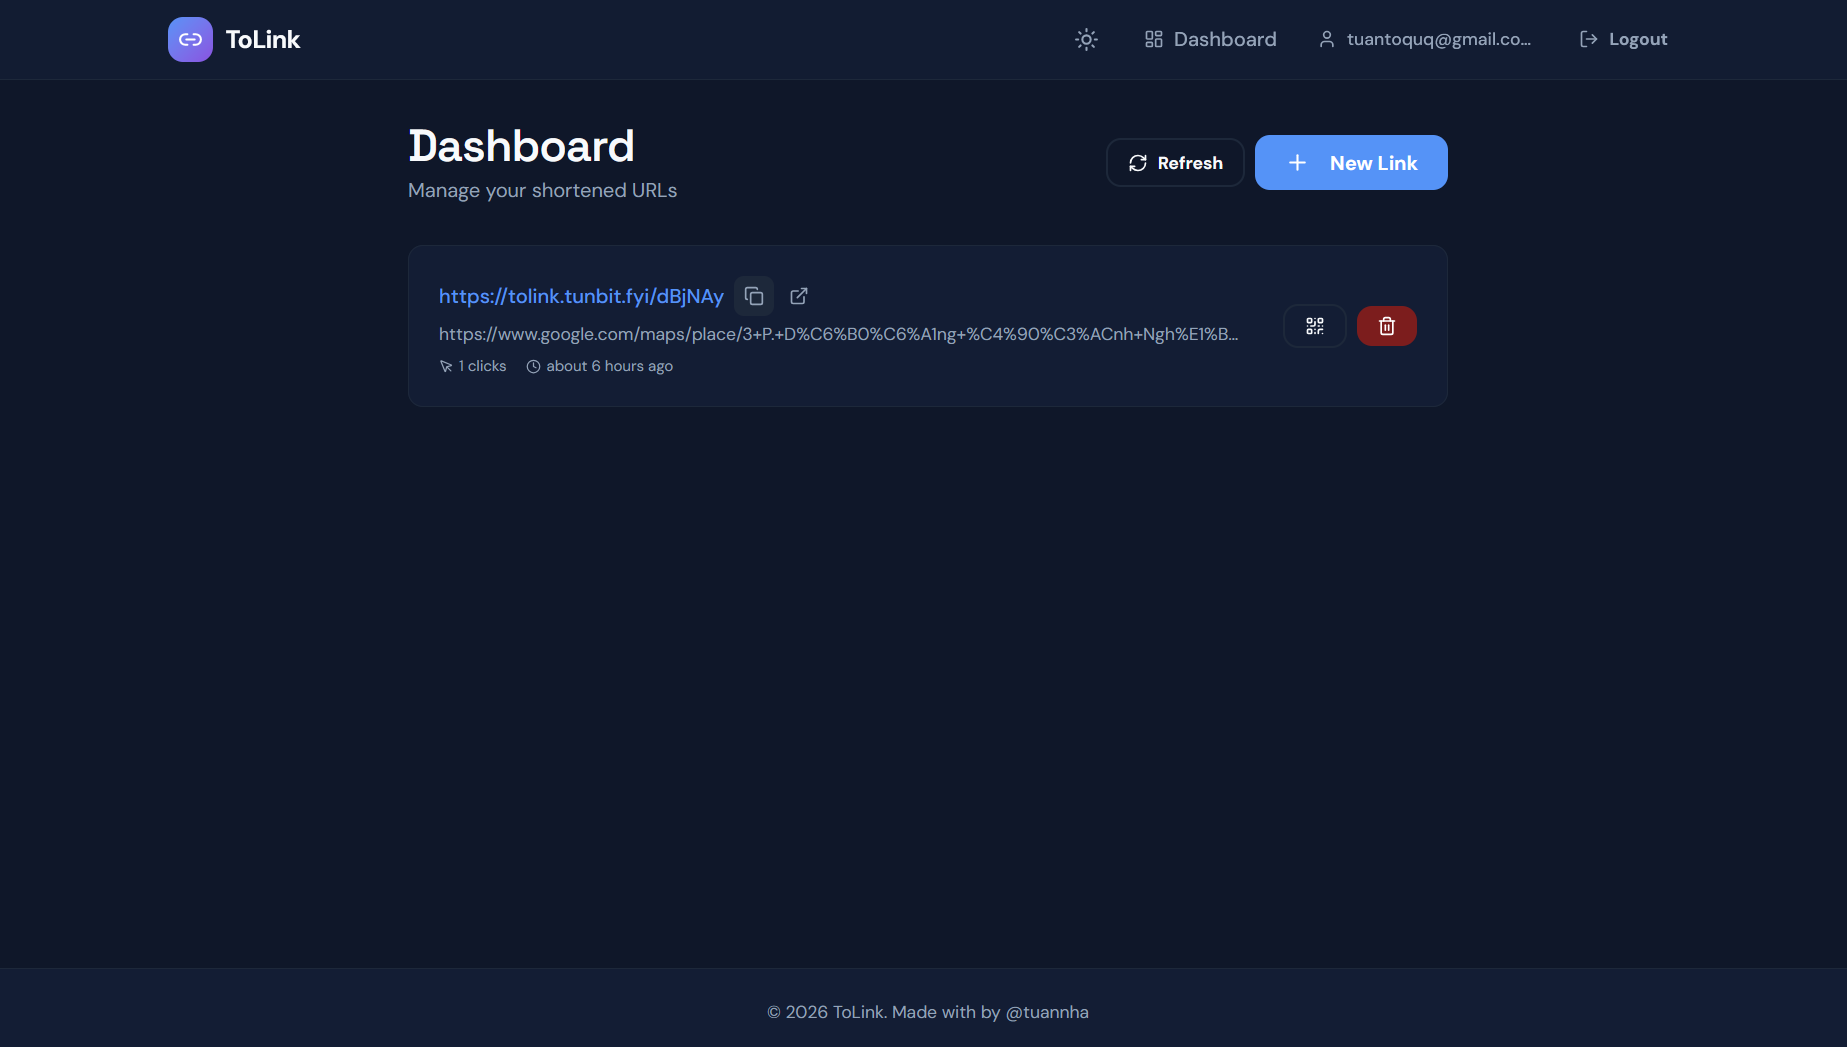This screenshot has width=1847, height=1047.
Task: Open the Dashboard navigation item
Action: [x=1210, y=39]
